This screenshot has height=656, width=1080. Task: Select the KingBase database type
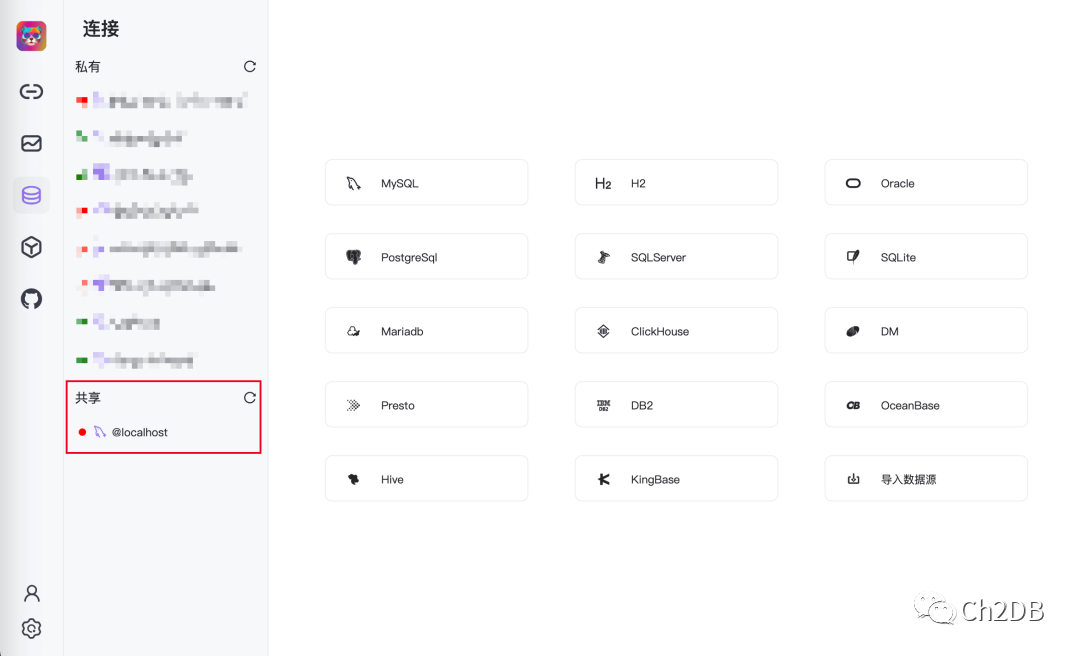(x=676, y=479)
